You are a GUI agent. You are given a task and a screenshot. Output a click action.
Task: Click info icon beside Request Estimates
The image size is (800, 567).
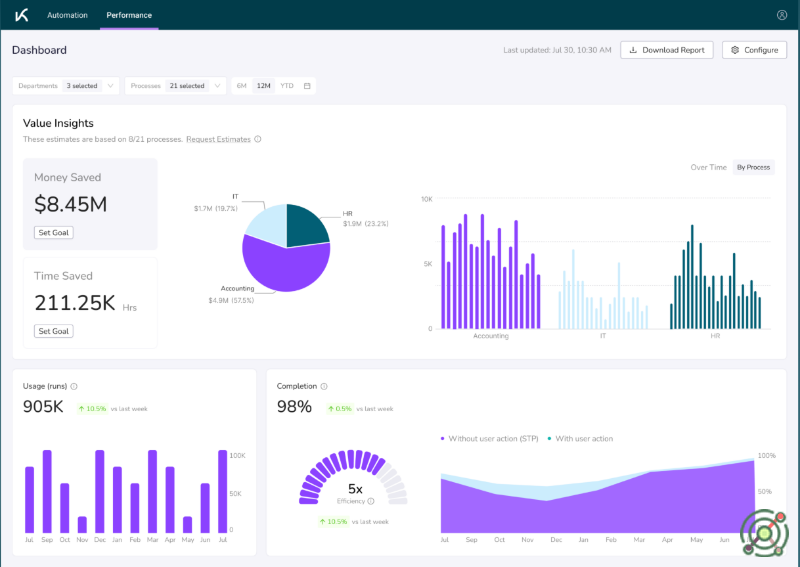click(258, 139)
